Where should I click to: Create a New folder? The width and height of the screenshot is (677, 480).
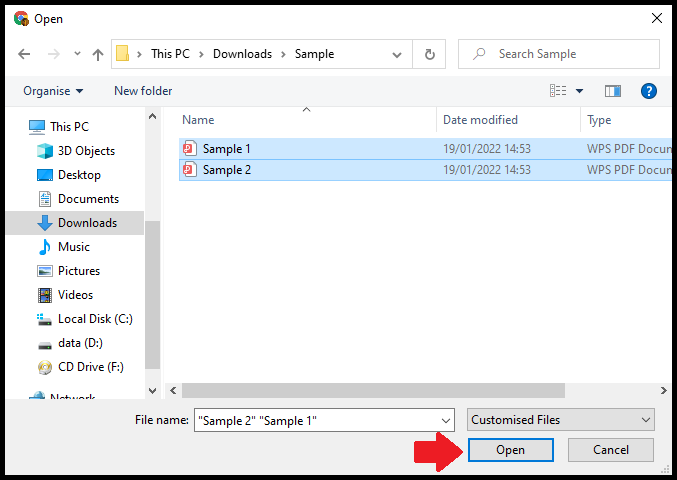coord(143,91)
